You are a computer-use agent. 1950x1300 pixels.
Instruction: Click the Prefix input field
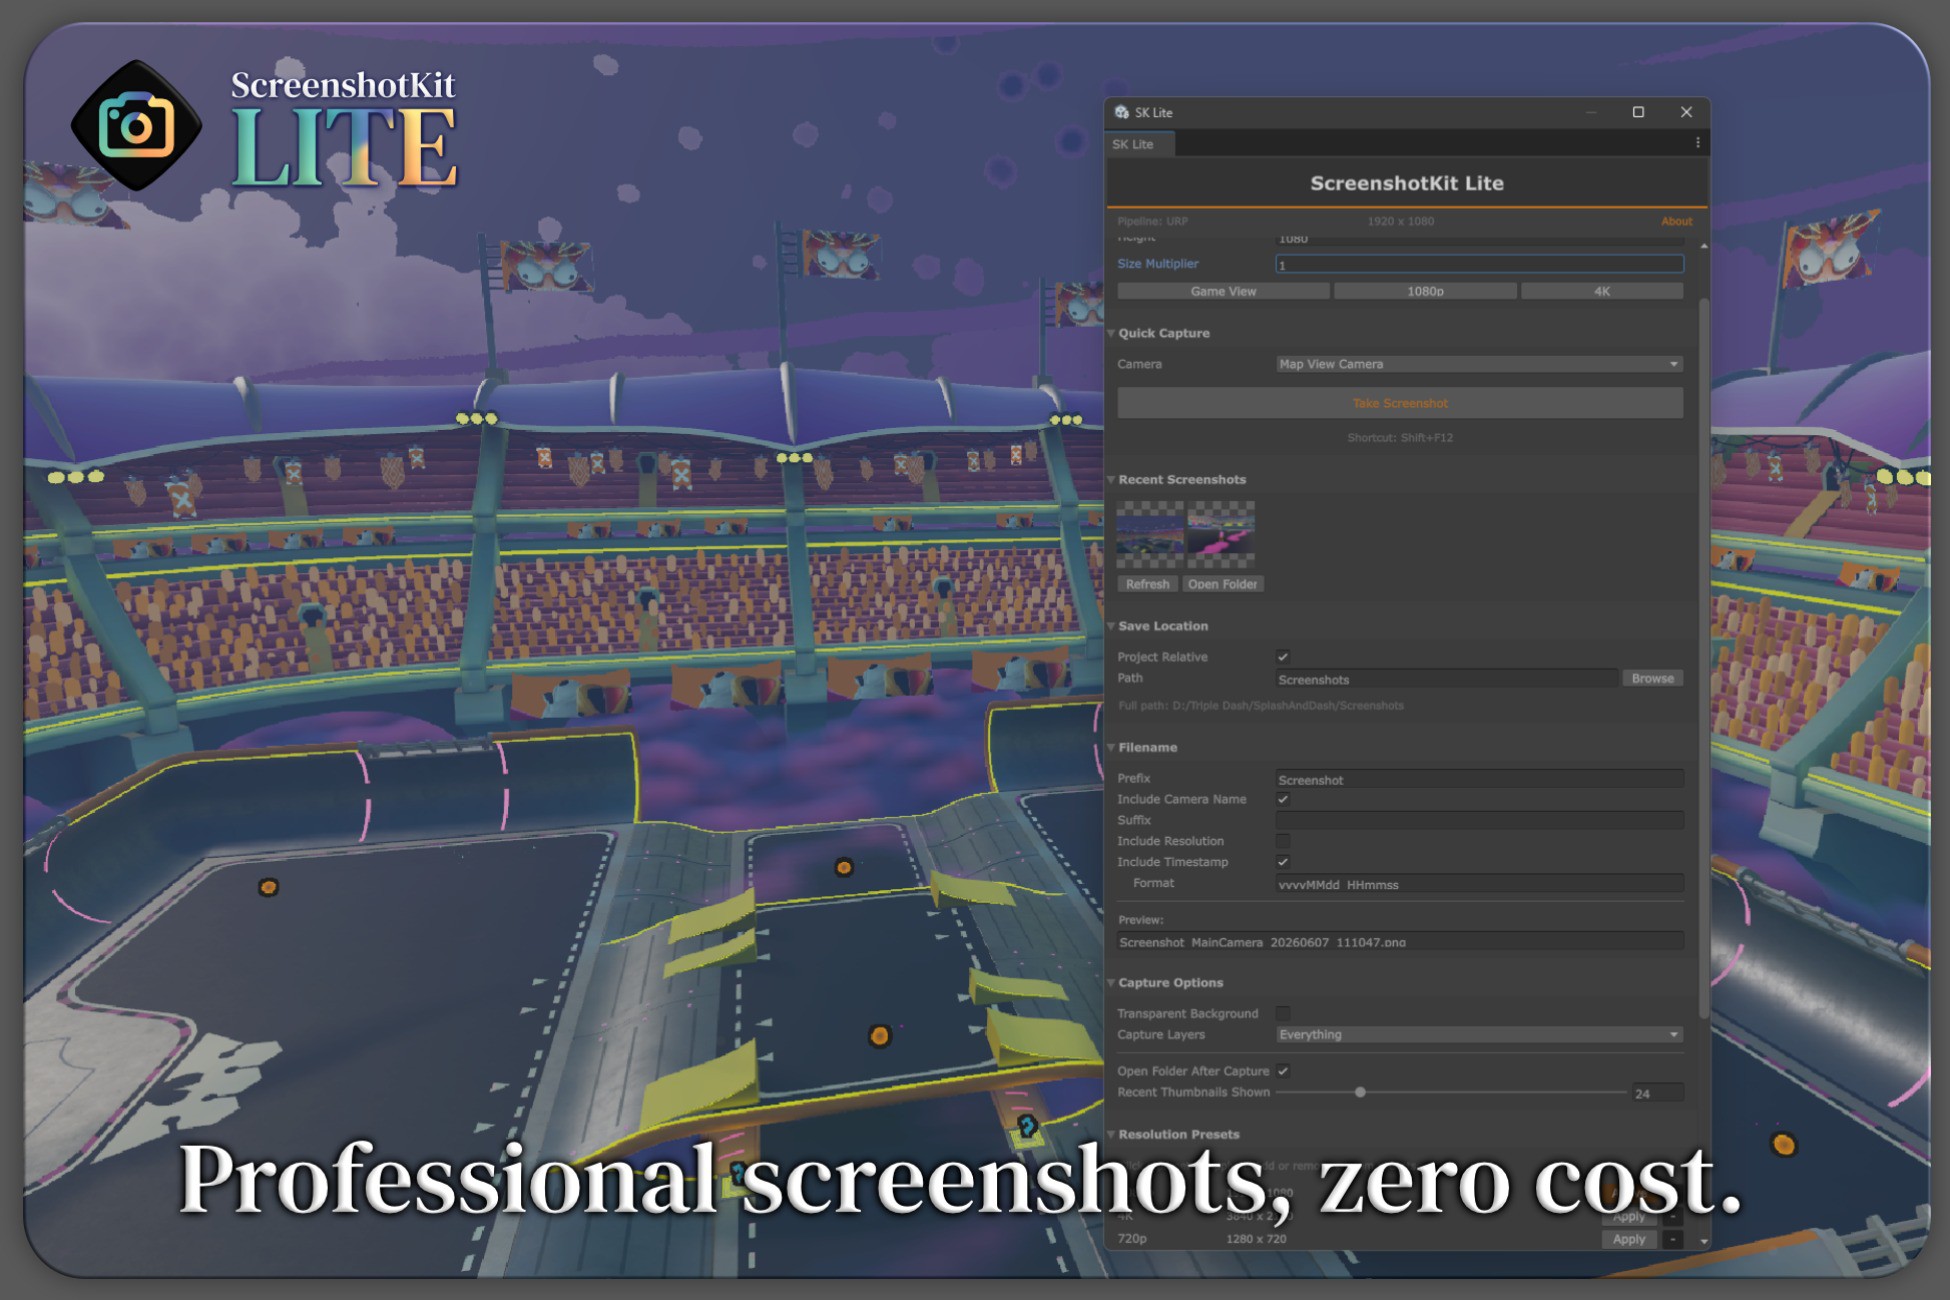click(1479, 779)
